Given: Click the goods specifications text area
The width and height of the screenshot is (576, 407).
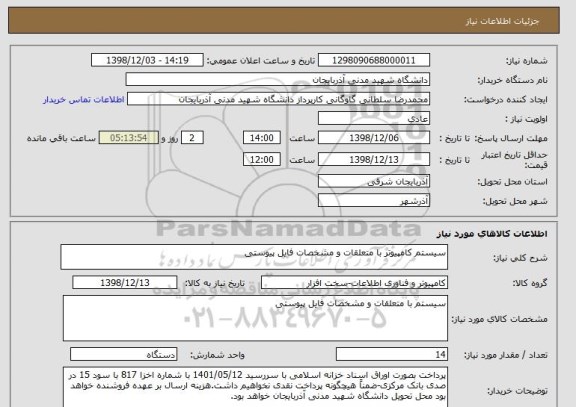Looking at the screenshot, I should (x=255, y=318).
